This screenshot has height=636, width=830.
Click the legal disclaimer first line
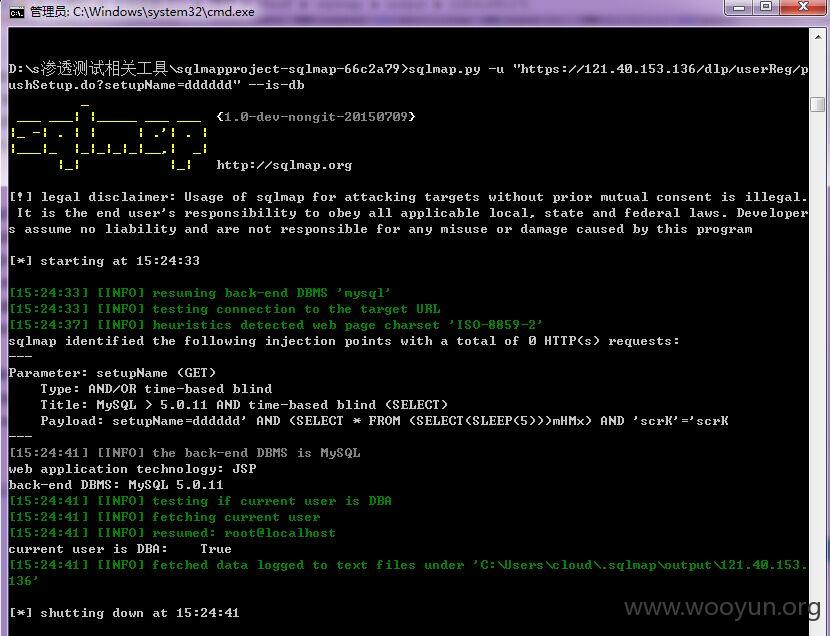(408, 197)
